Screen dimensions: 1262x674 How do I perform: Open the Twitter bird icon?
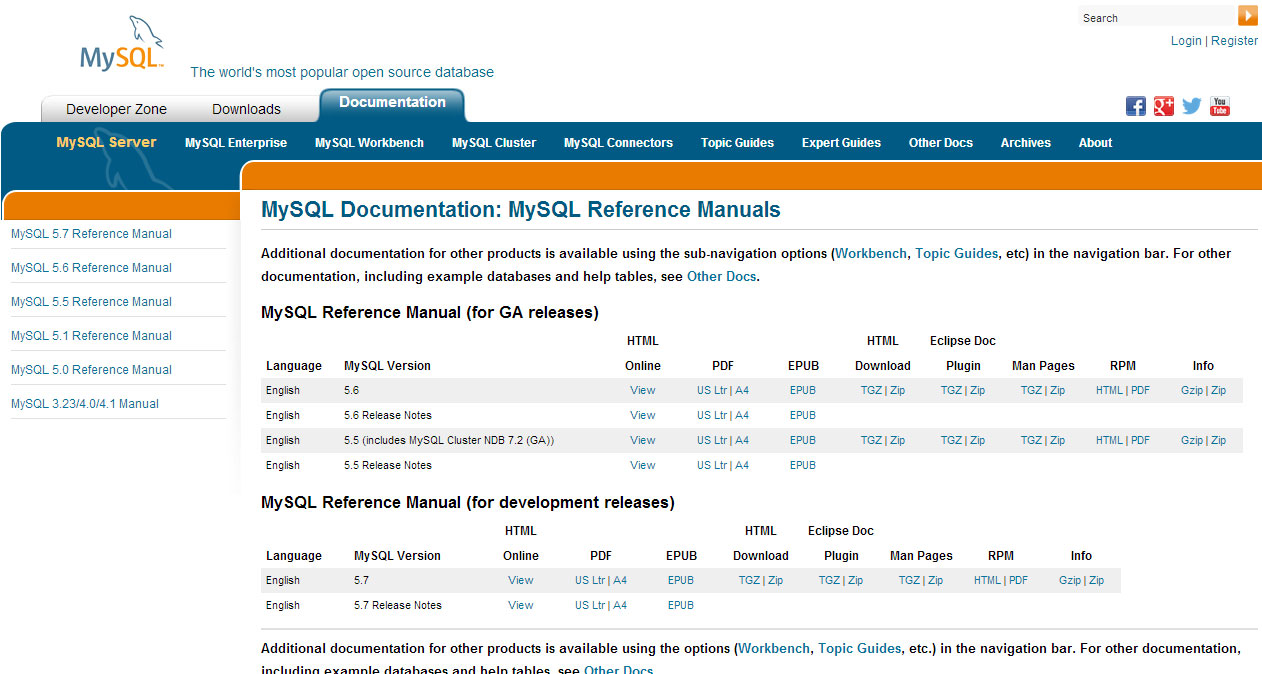[x=1192, y=106]
